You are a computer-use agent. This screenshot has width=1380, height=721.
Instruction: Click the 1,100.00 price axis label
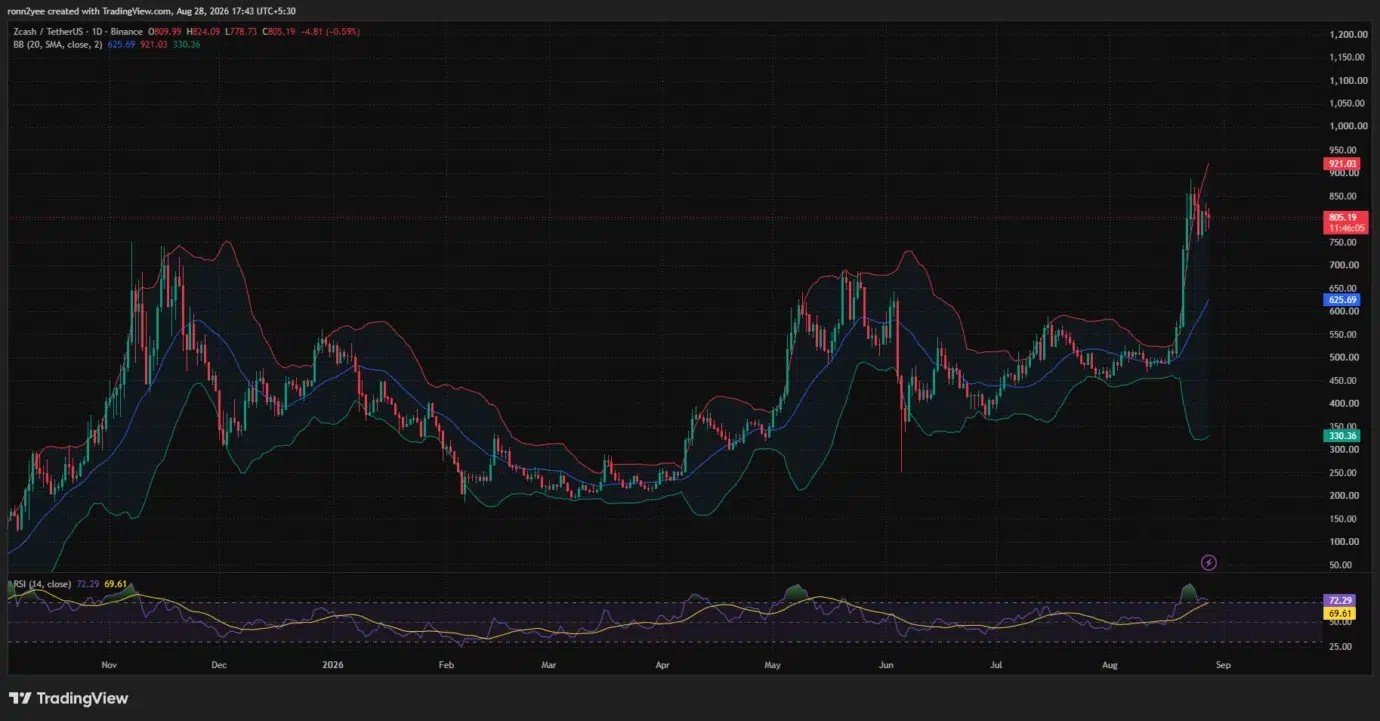click(1348, 80)
